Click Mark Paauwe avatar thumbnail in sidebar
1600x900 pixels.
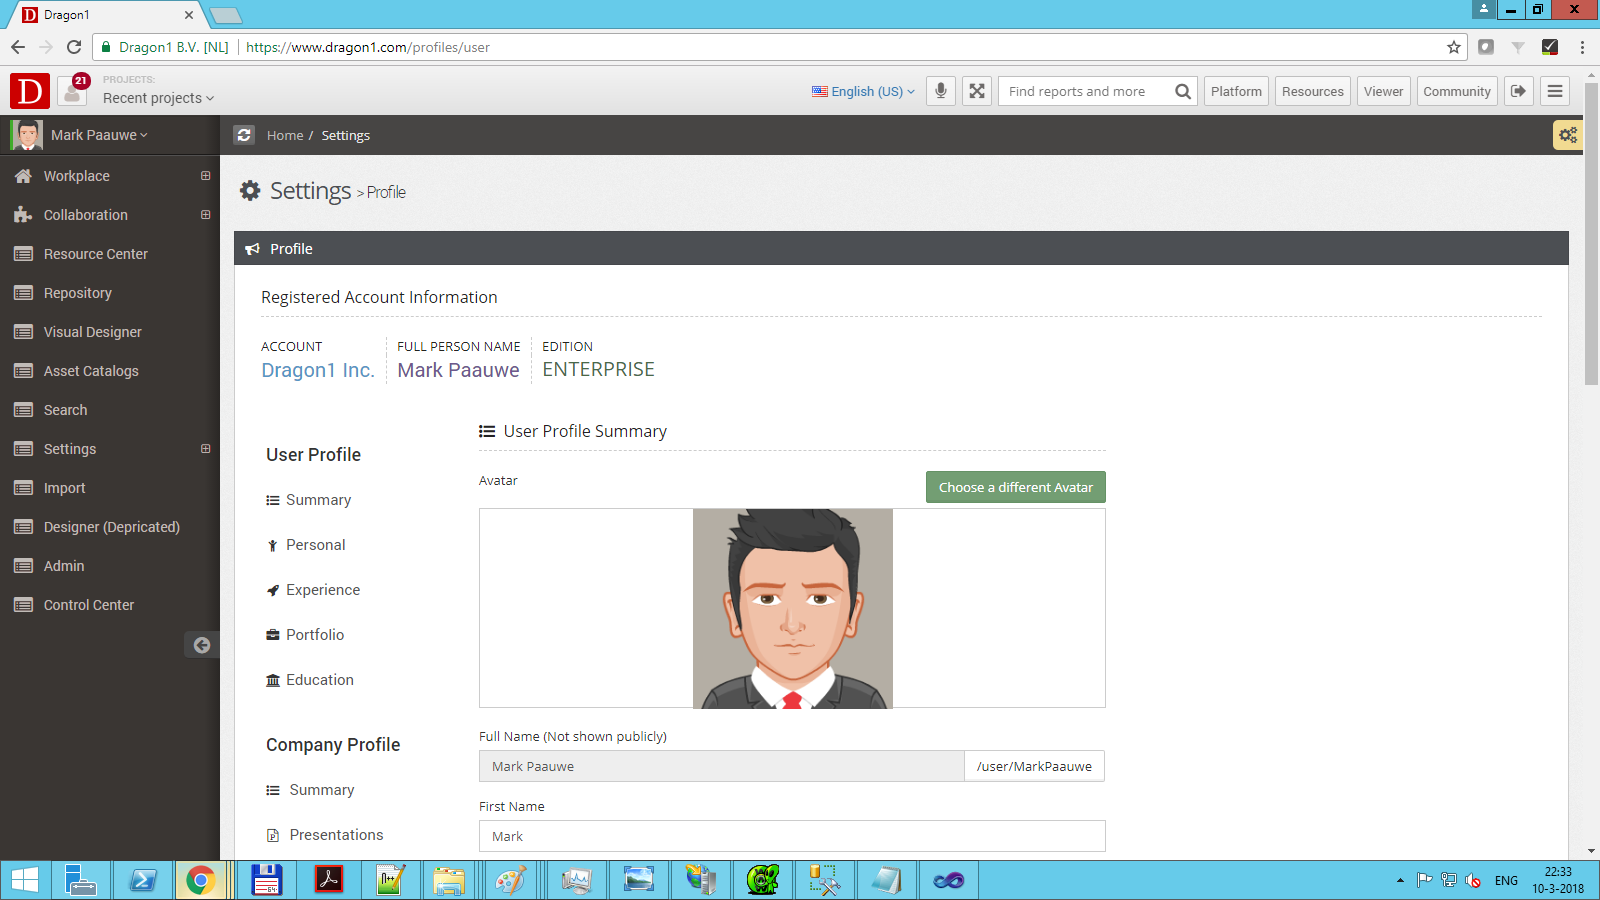pos(27,135)
